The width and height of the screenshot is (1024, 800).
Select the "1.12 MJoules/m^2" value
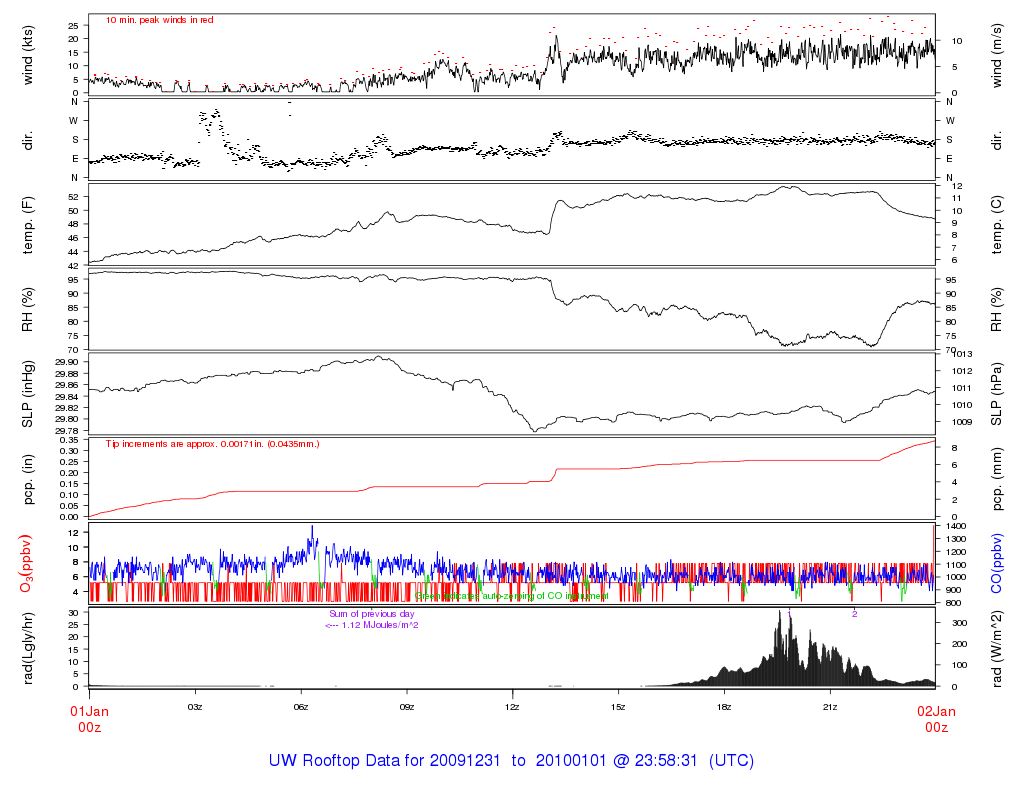[380, 625]
